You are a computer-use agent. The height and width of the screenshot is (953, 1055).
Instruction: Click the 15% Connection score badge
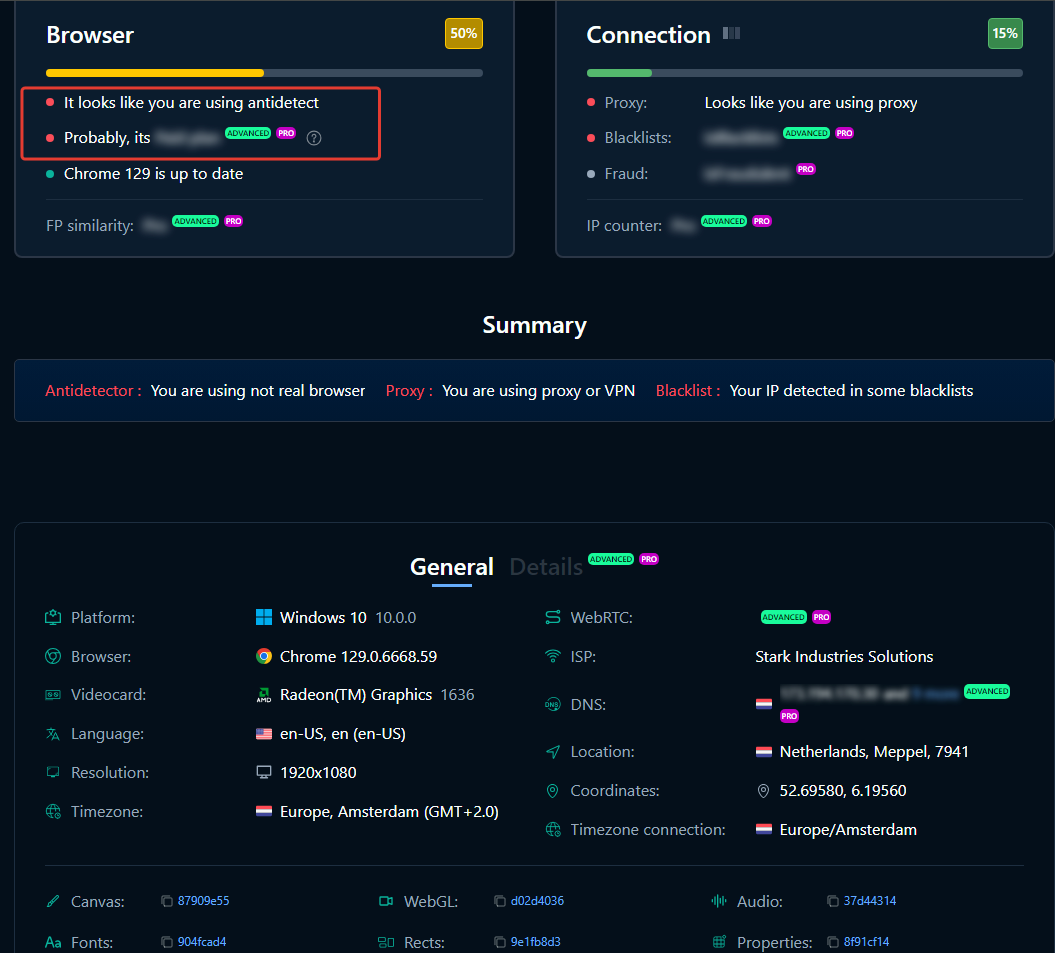tap(1005, 34)
